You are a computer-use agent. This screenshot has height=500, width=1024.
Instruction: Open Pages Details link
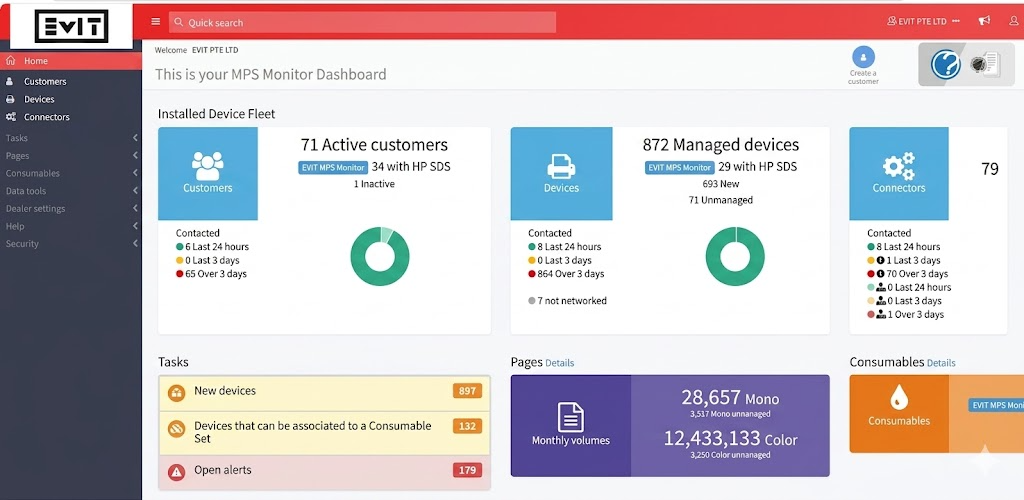click(x=560, y=363)
